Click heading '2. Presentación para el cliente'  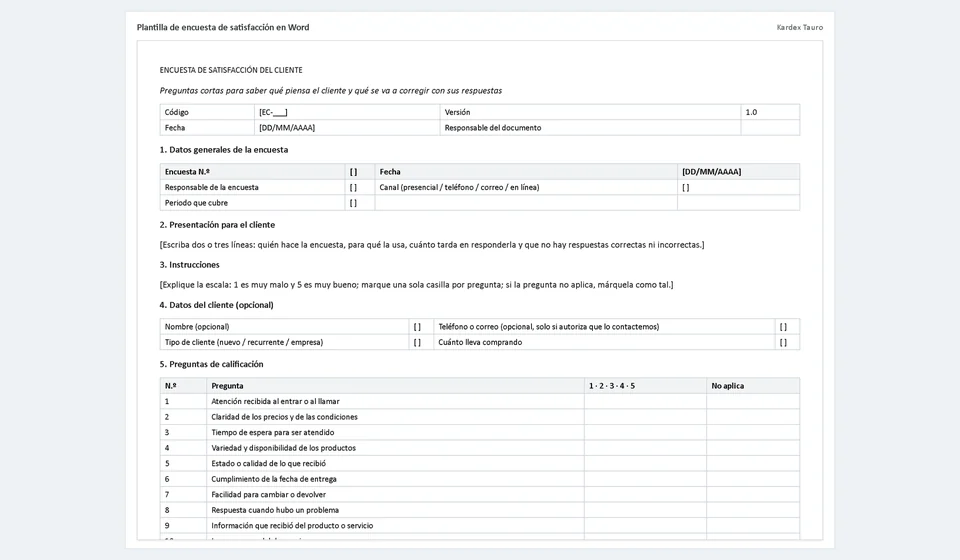point(217,225)
